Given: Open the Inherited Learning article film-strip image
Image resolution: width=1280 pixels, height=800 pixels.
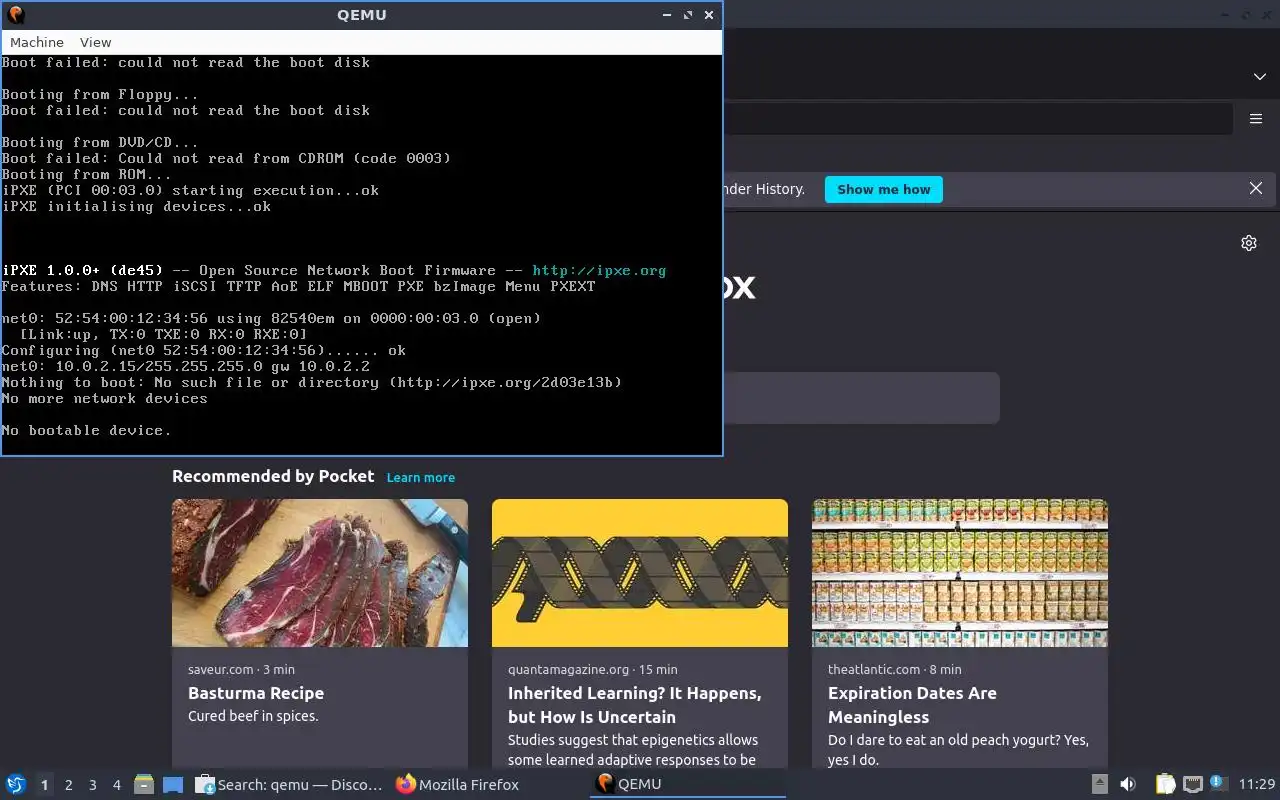Looking at the screenshot, I should [640, 573].
